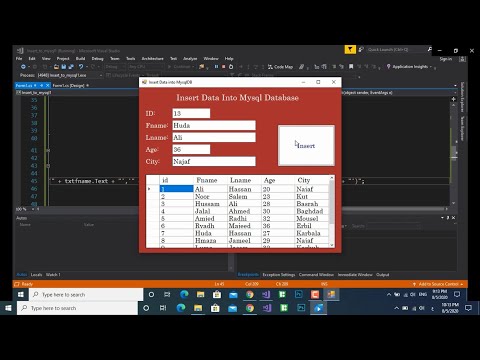This screenshot has height=360, width=480.
Task: Expand the Process dropdown
Action: [101, 75]
